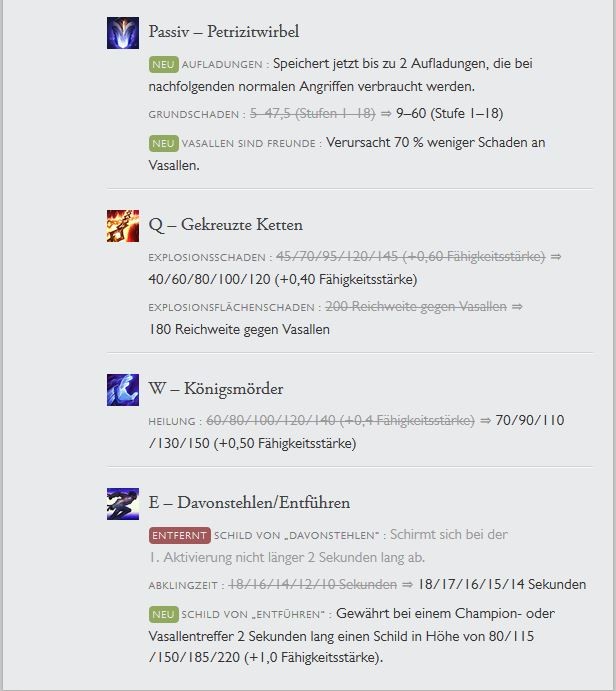Image resolution: width=616 pixels, height=691 pixels.
Task: Click the NEU badge beside Vasallen sind Freunde
Action: coord(163,143)
